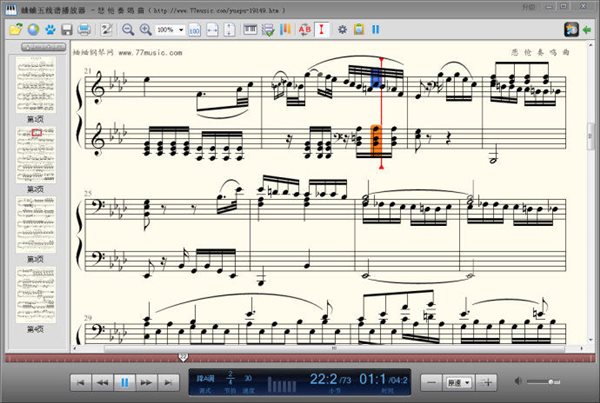Open the 原速 playback speed dropdown

click(459, 382)
